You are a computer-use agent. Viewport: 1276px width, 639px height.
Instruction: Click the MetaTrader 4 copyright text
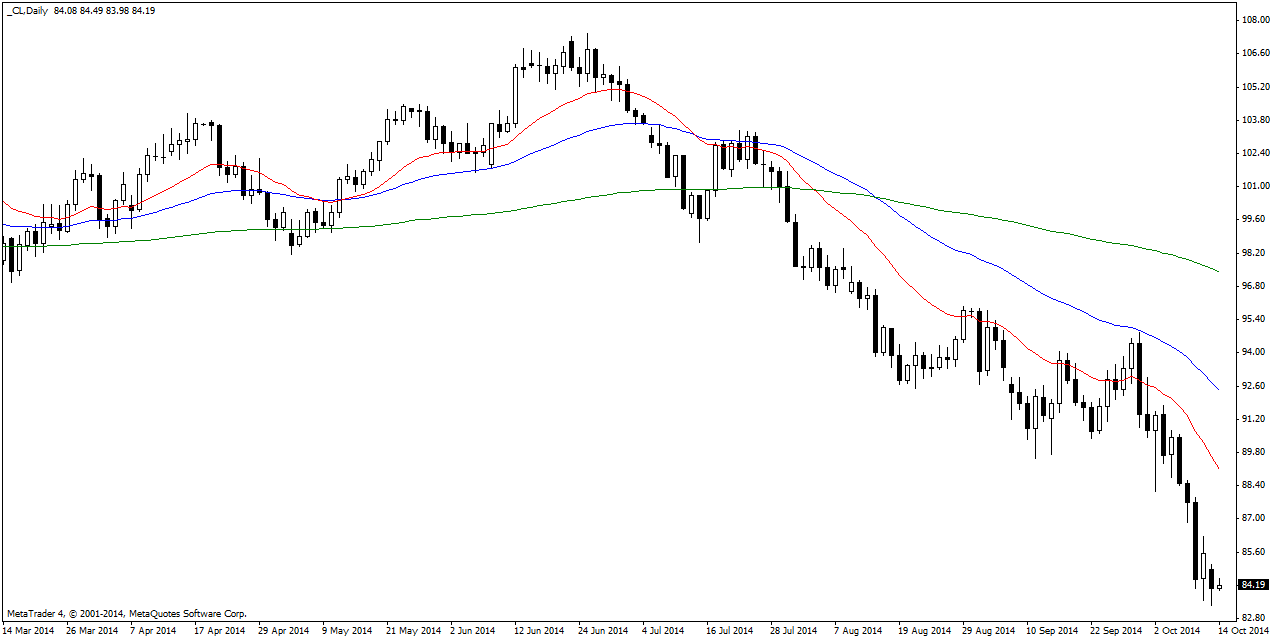(x=125, y=613)
